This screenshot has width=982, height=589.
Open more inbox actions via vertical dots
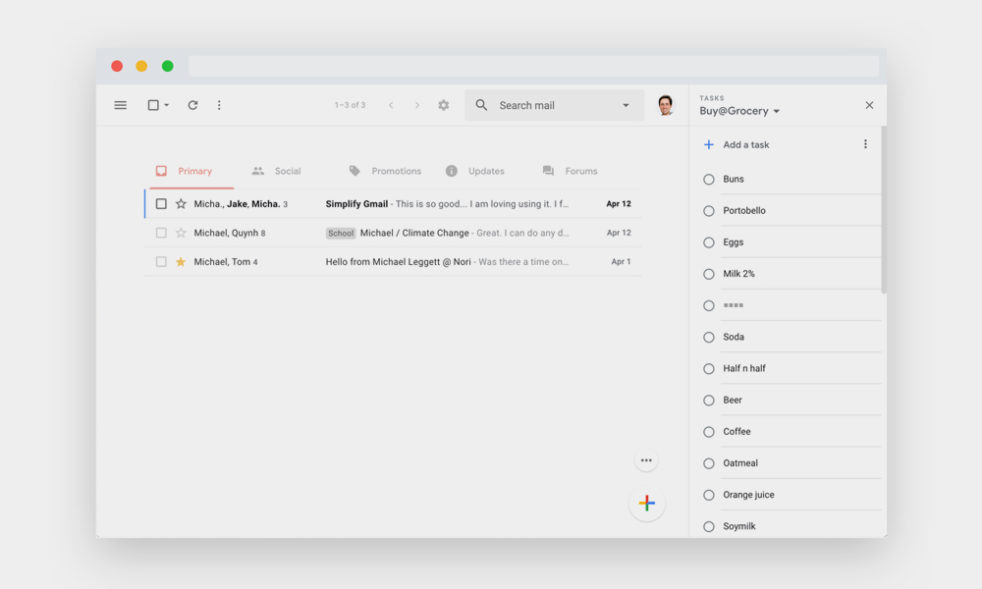219,104
